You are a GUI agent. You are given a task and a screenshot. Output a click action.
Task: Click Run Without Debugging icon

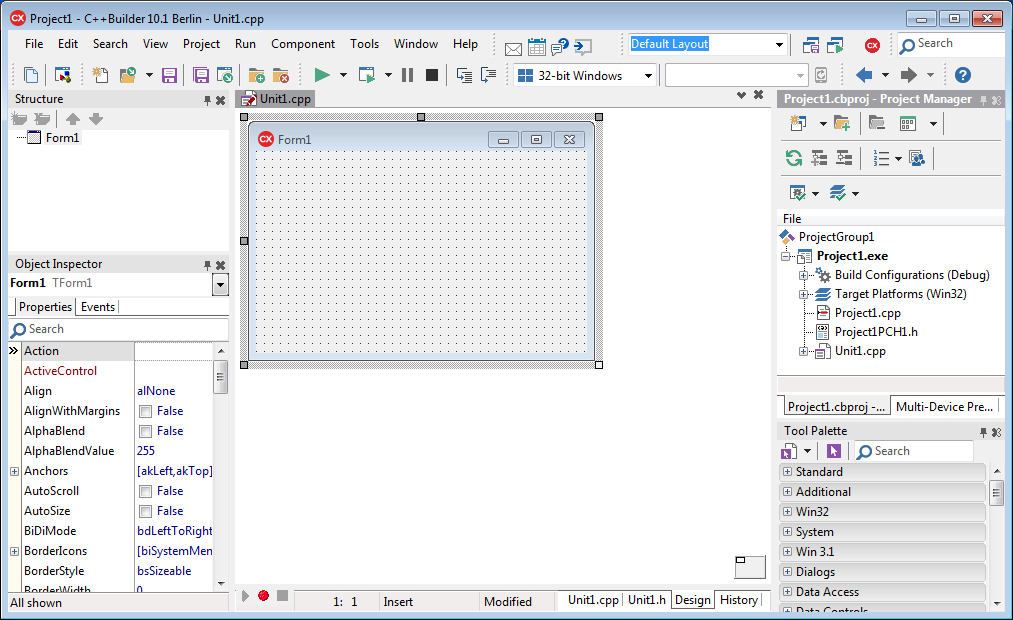366,75
